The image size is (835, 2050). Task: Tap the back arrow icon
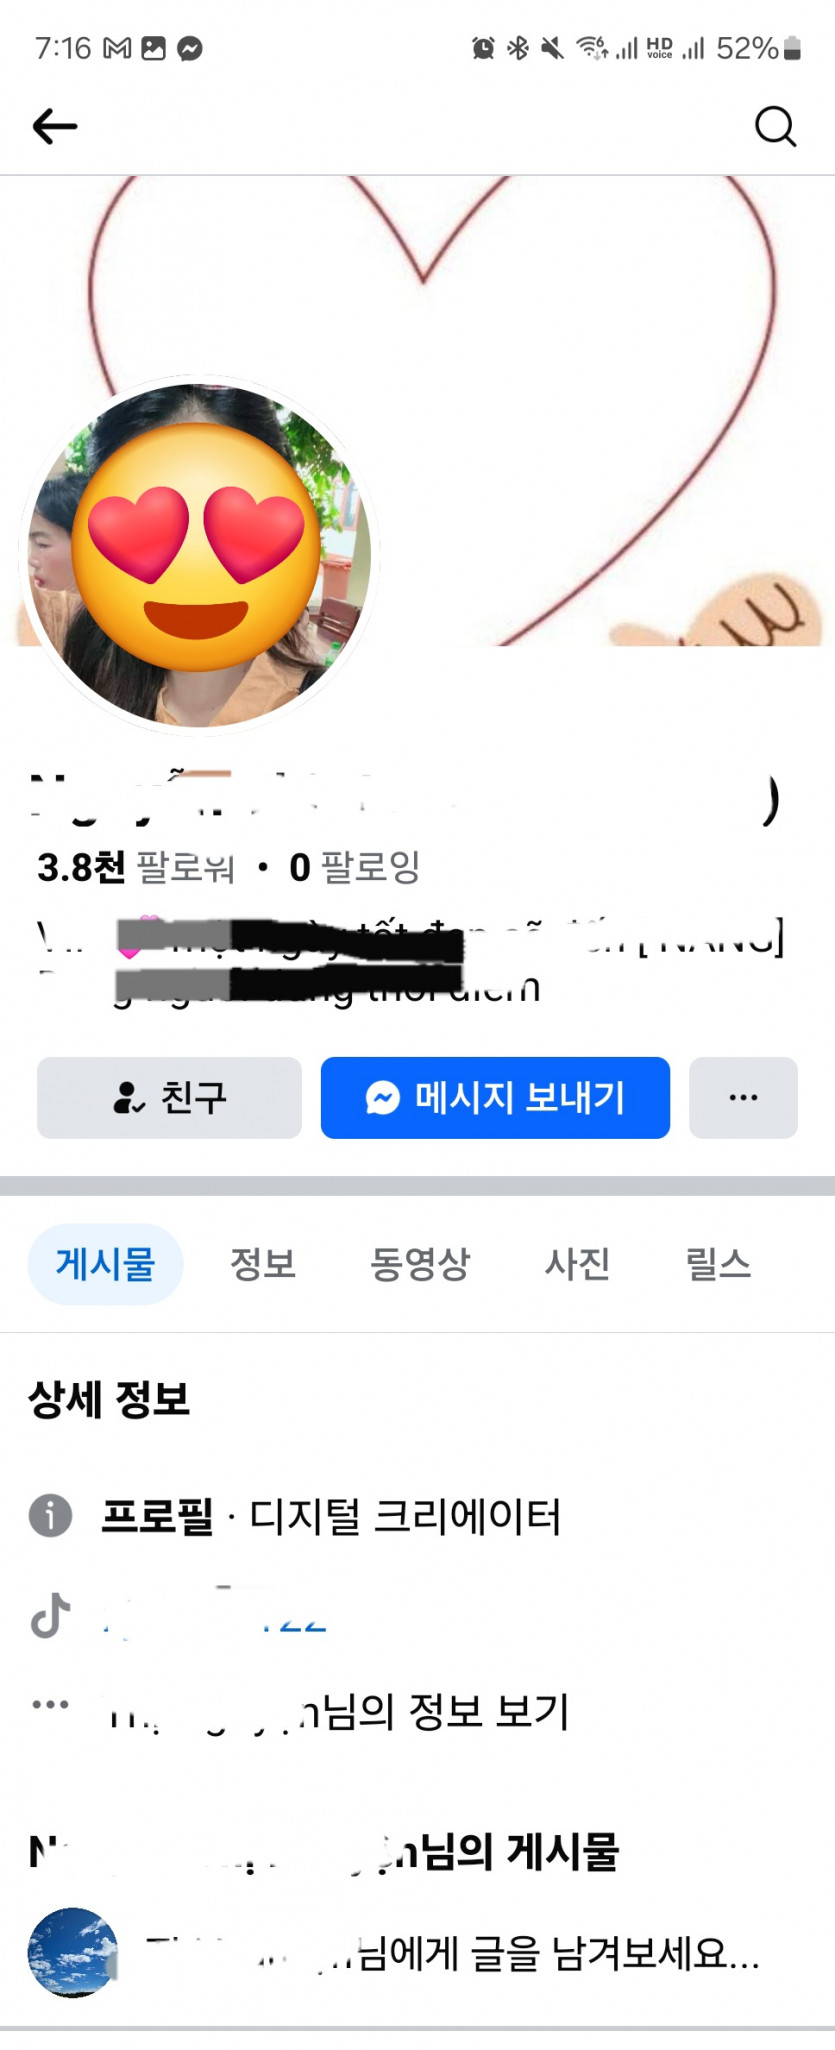55,126
